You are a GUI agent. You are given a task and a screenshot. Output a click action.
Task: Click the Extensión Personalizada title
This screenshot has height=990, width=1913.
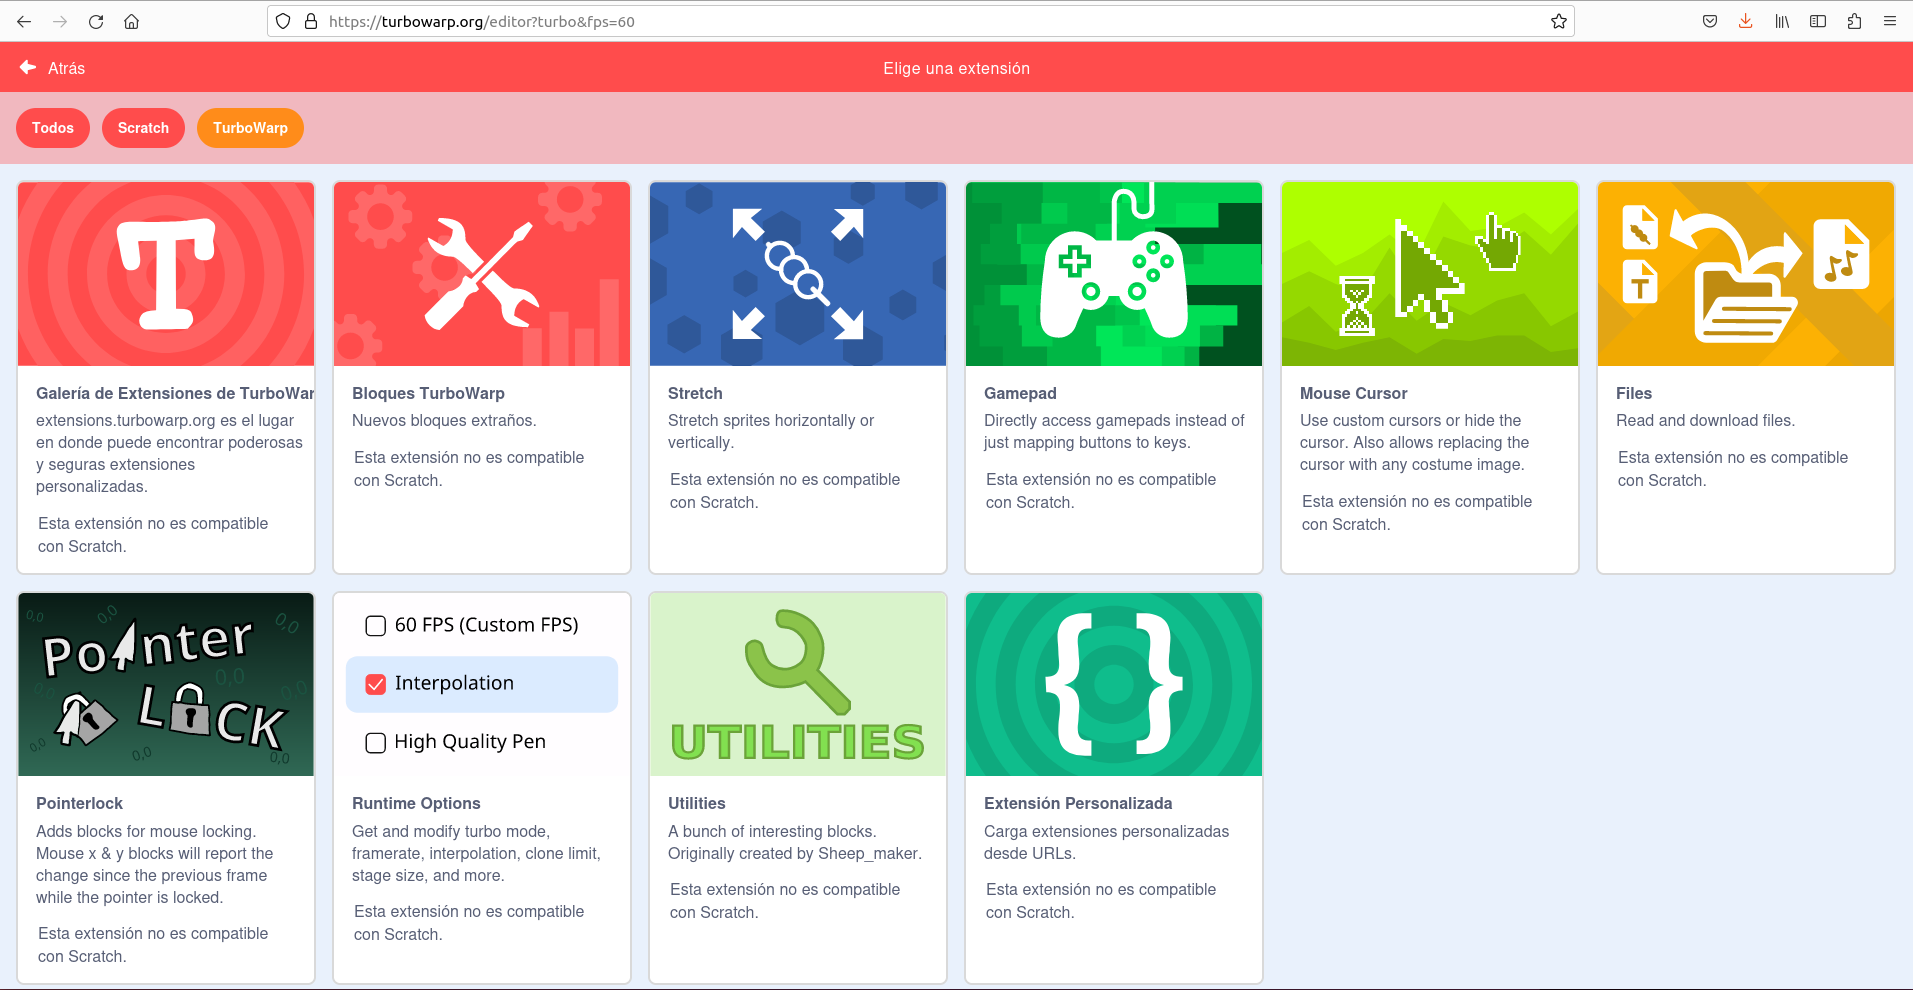(1078, 803)
